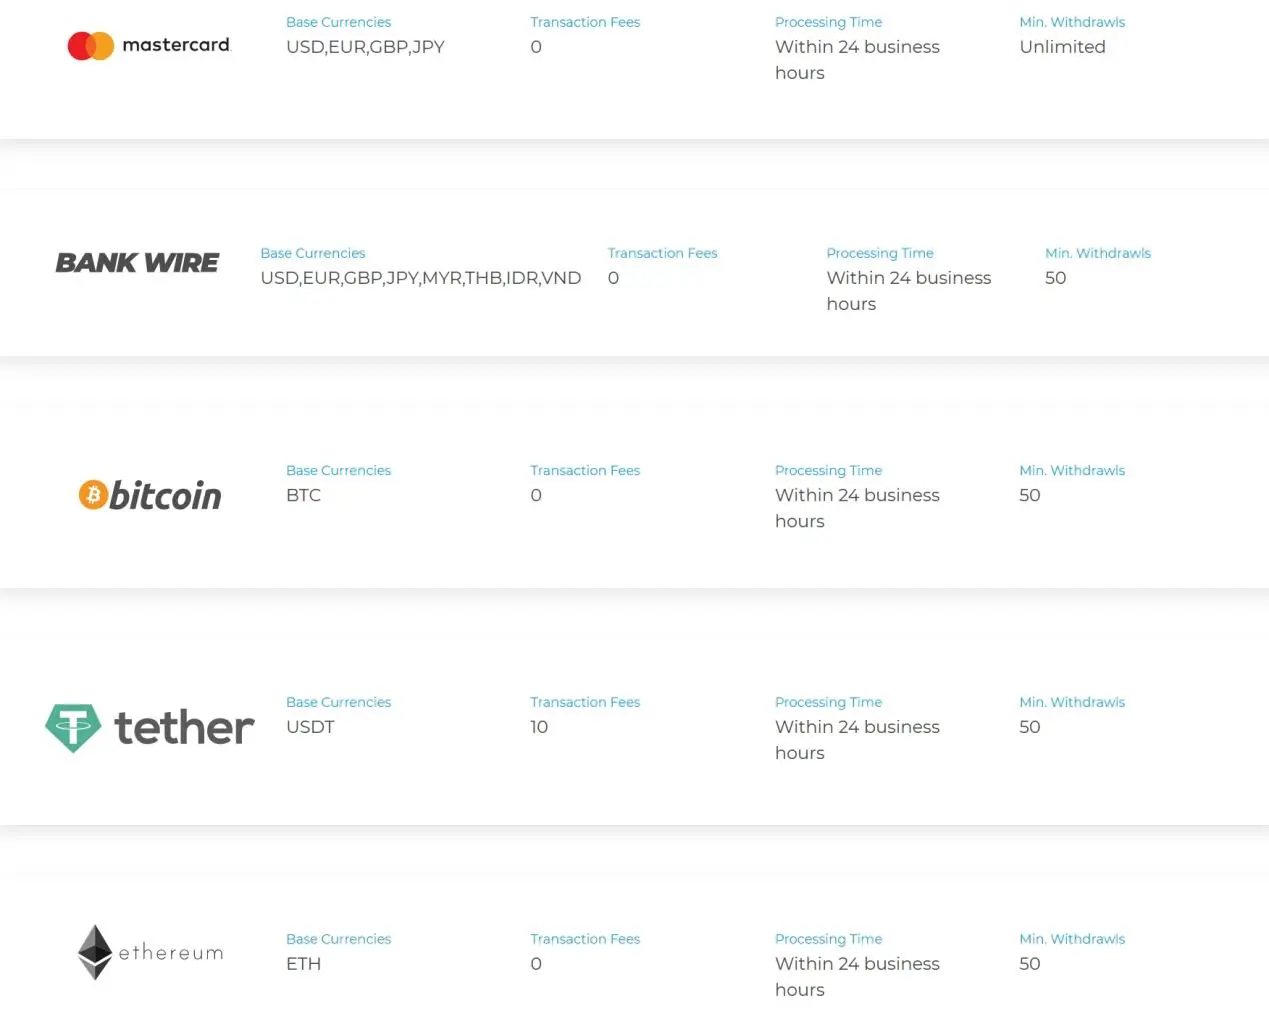Click Bitcoin's processing time text
This screenshot has height=1027, width=1269.
tap(857, 508)
